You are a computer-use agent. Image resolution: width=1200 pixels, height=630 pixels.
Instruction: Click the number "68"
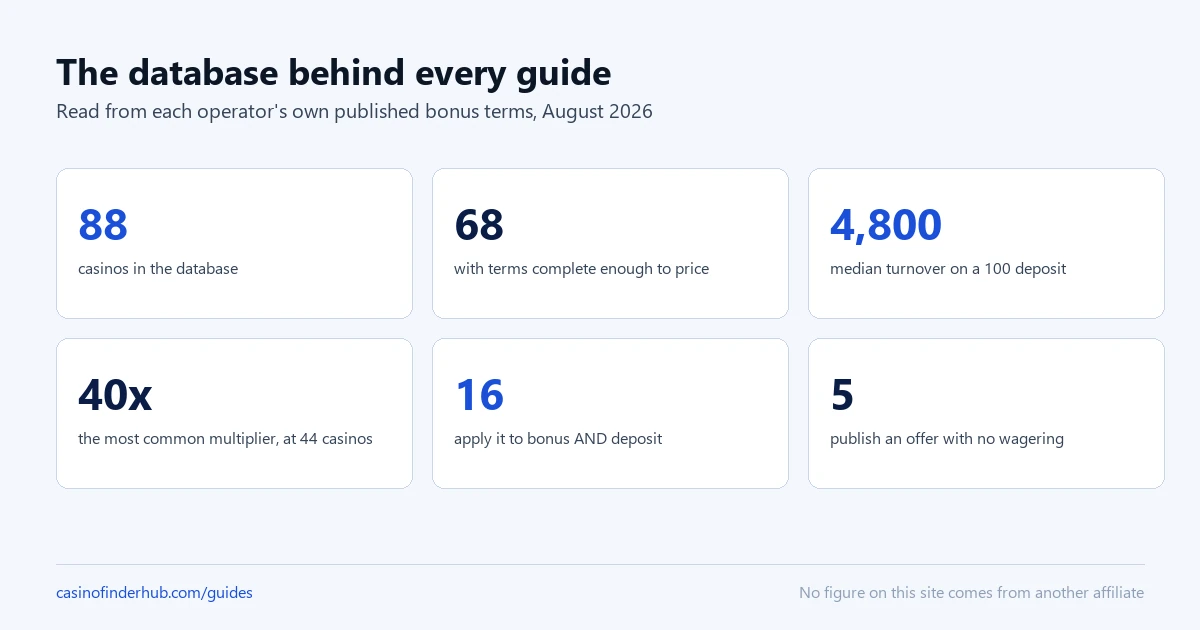[479, 225]
